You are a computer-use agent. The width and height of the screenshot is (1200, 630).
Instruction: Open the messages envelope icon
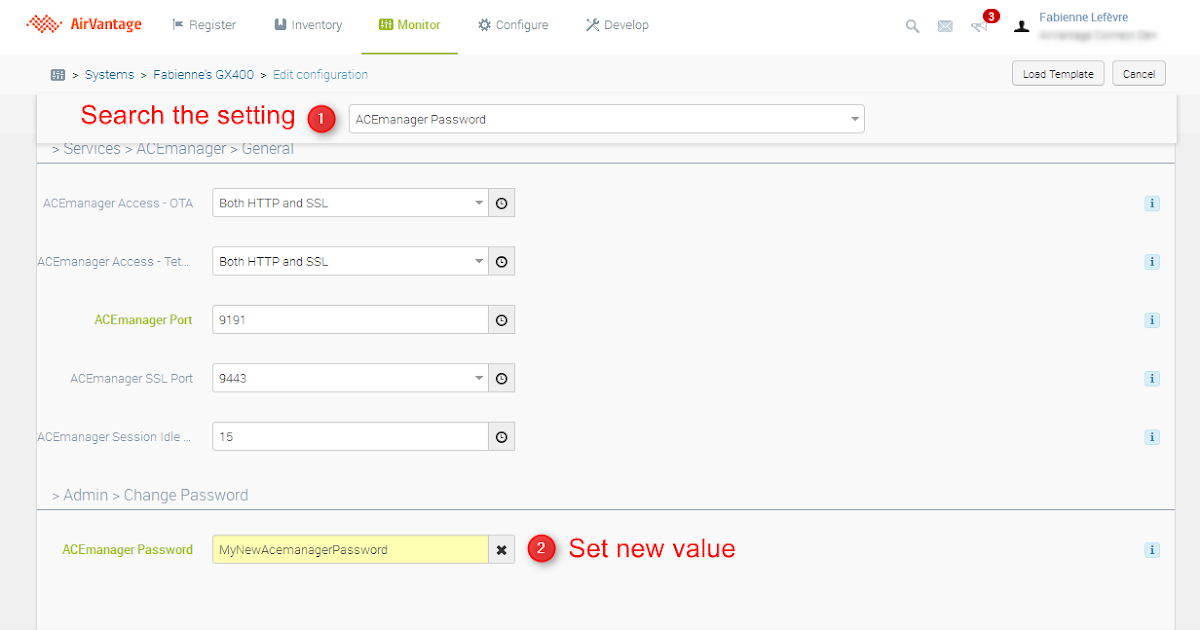click(945, 26)
